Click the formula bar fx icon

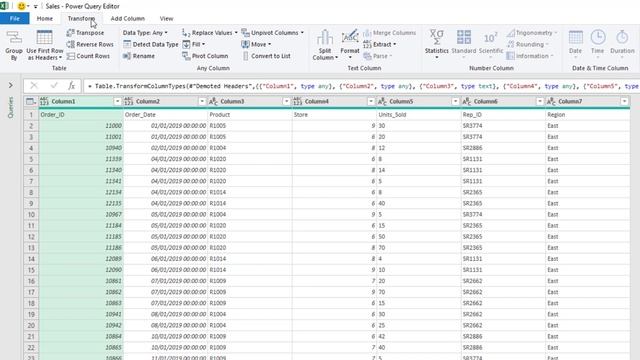point(71,86)
